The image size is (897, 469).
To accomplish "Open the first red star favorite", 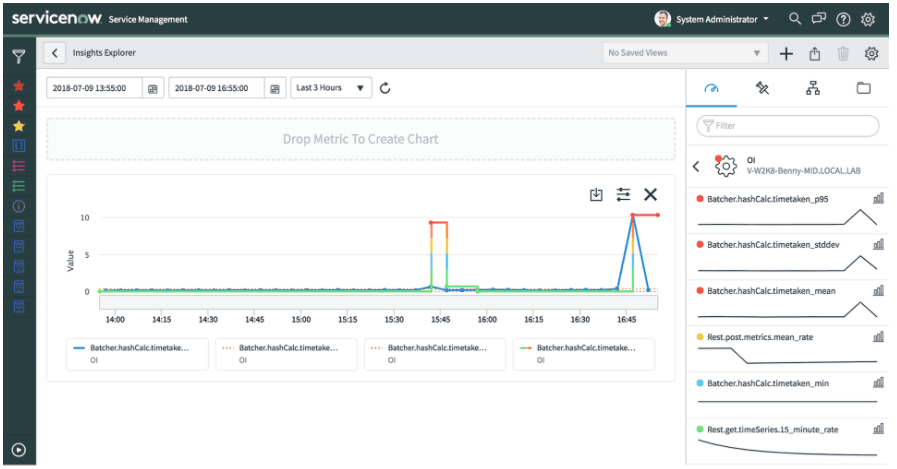I will [19, 86].
